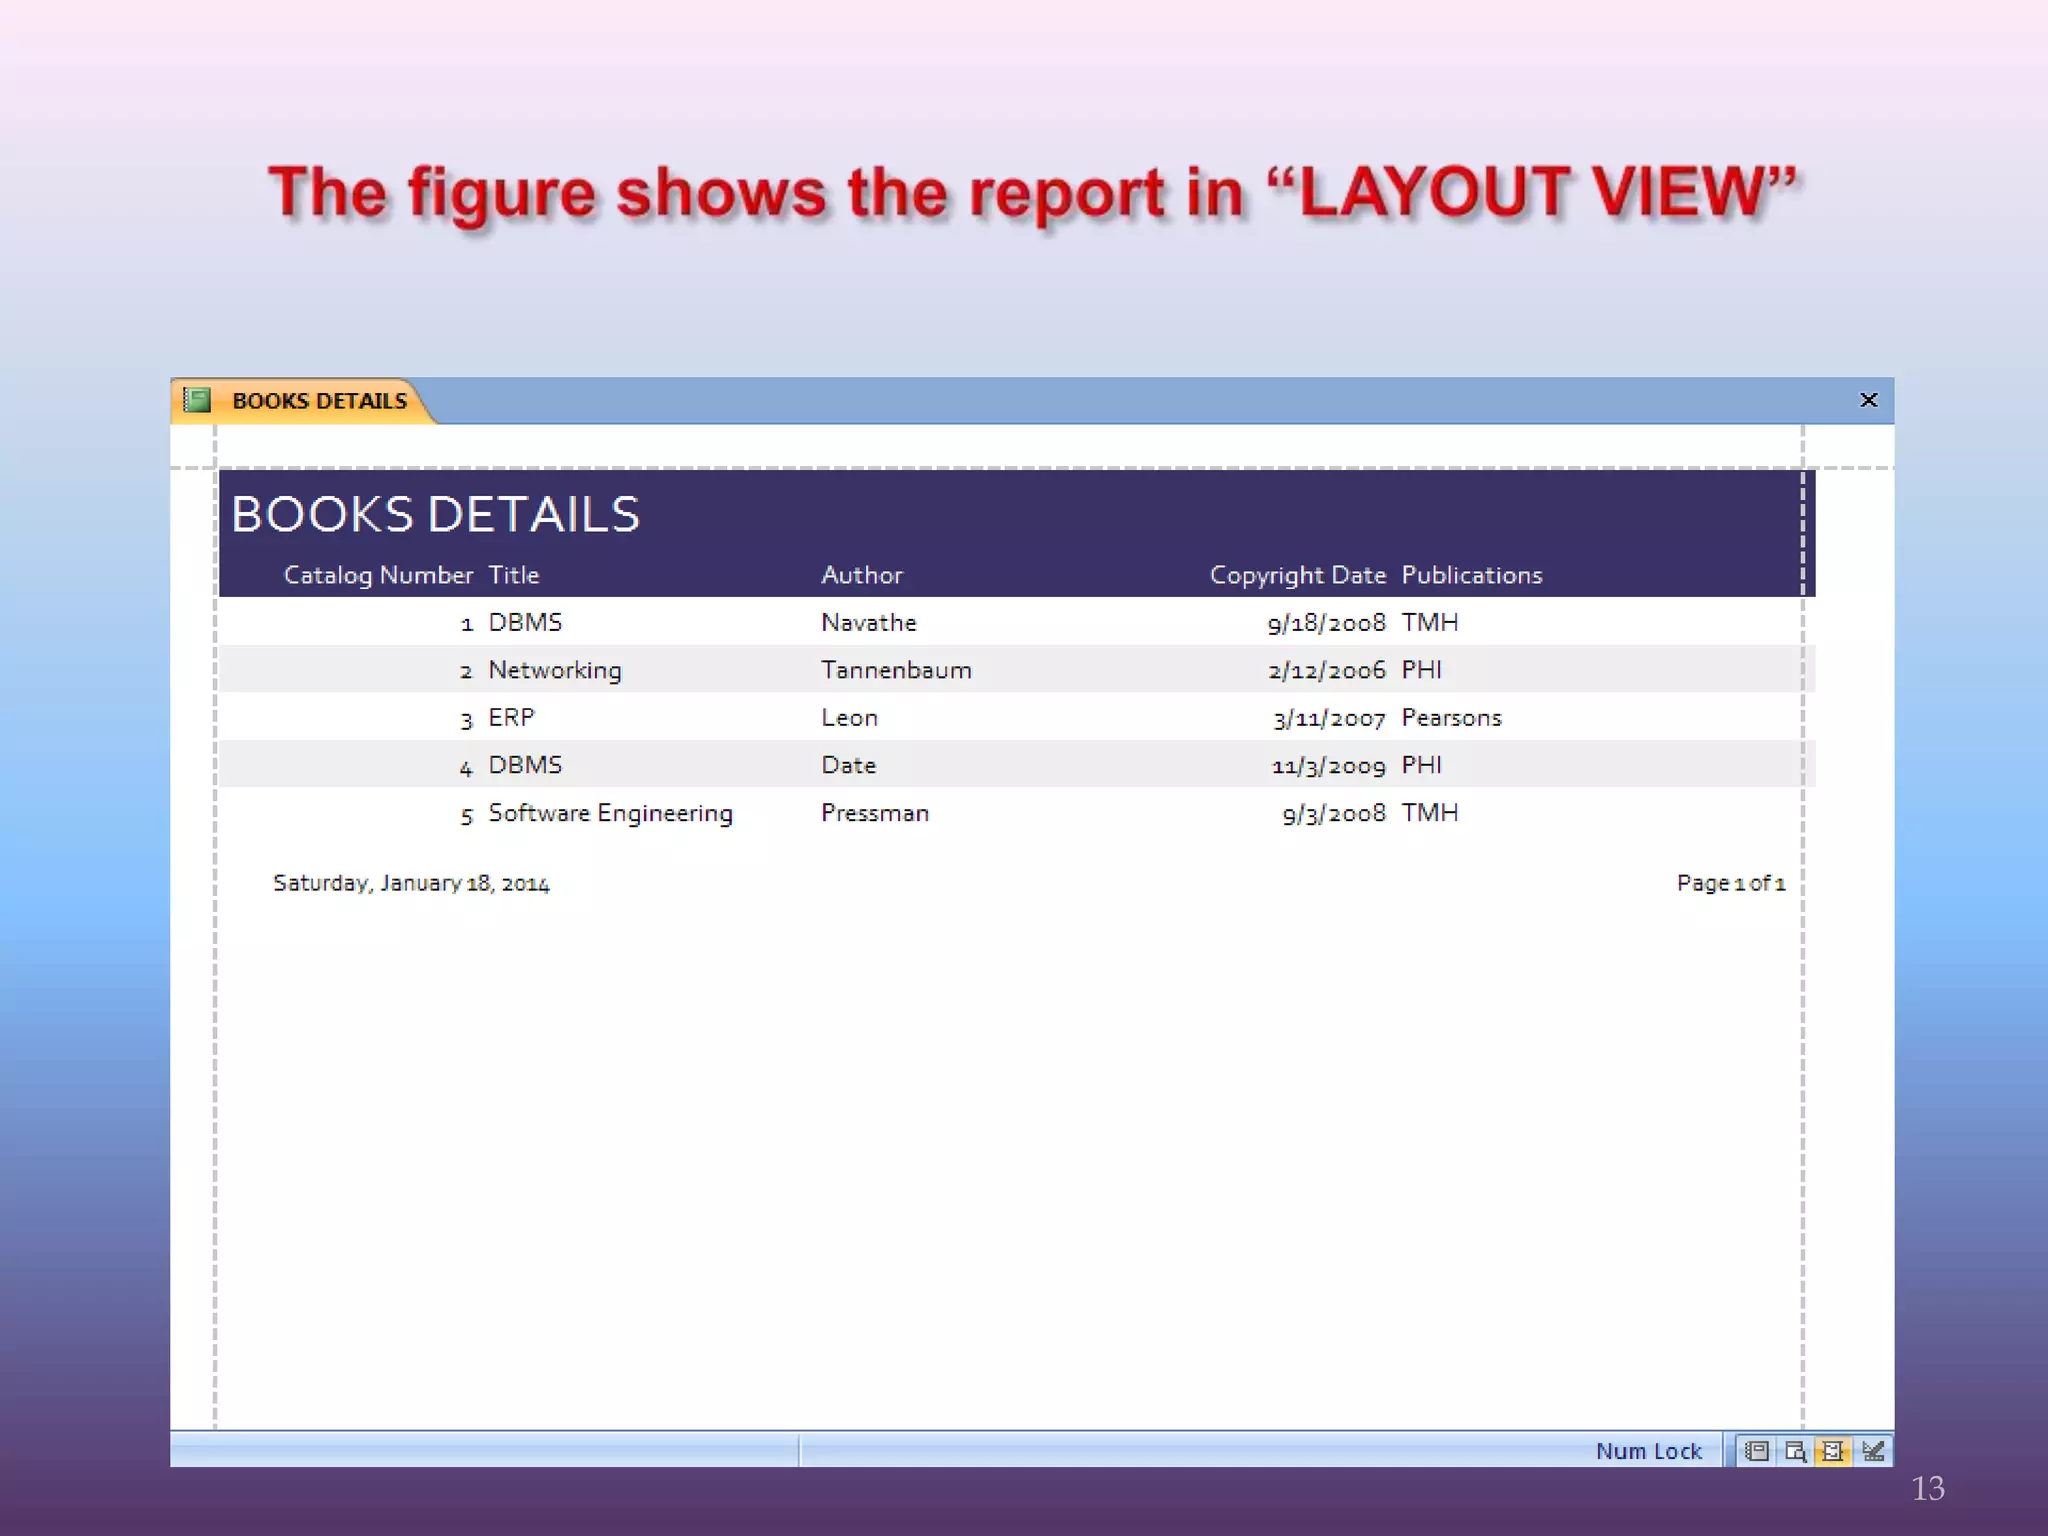Select the Catalog Number column header
The height and width of the screenshot is (1536, 2048).
(377, 575)
